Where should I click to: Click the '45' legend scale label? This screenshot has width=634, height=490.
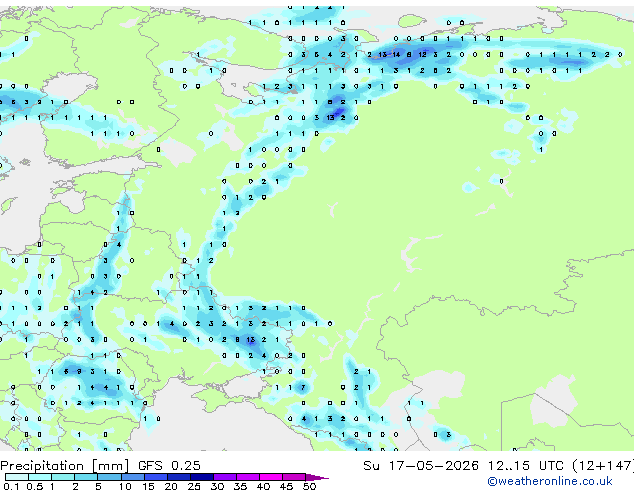click(286, 486)
